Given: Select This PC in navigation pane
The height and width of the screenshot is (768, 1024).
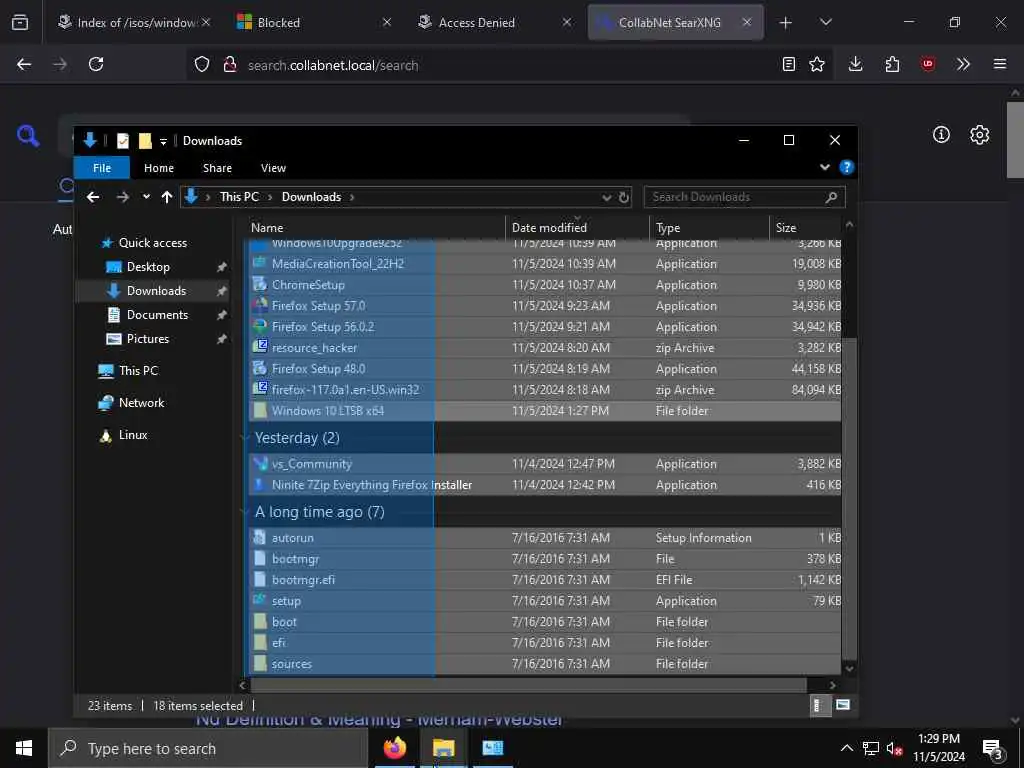Looking at the screenshot, I should (x=138, y=370).
